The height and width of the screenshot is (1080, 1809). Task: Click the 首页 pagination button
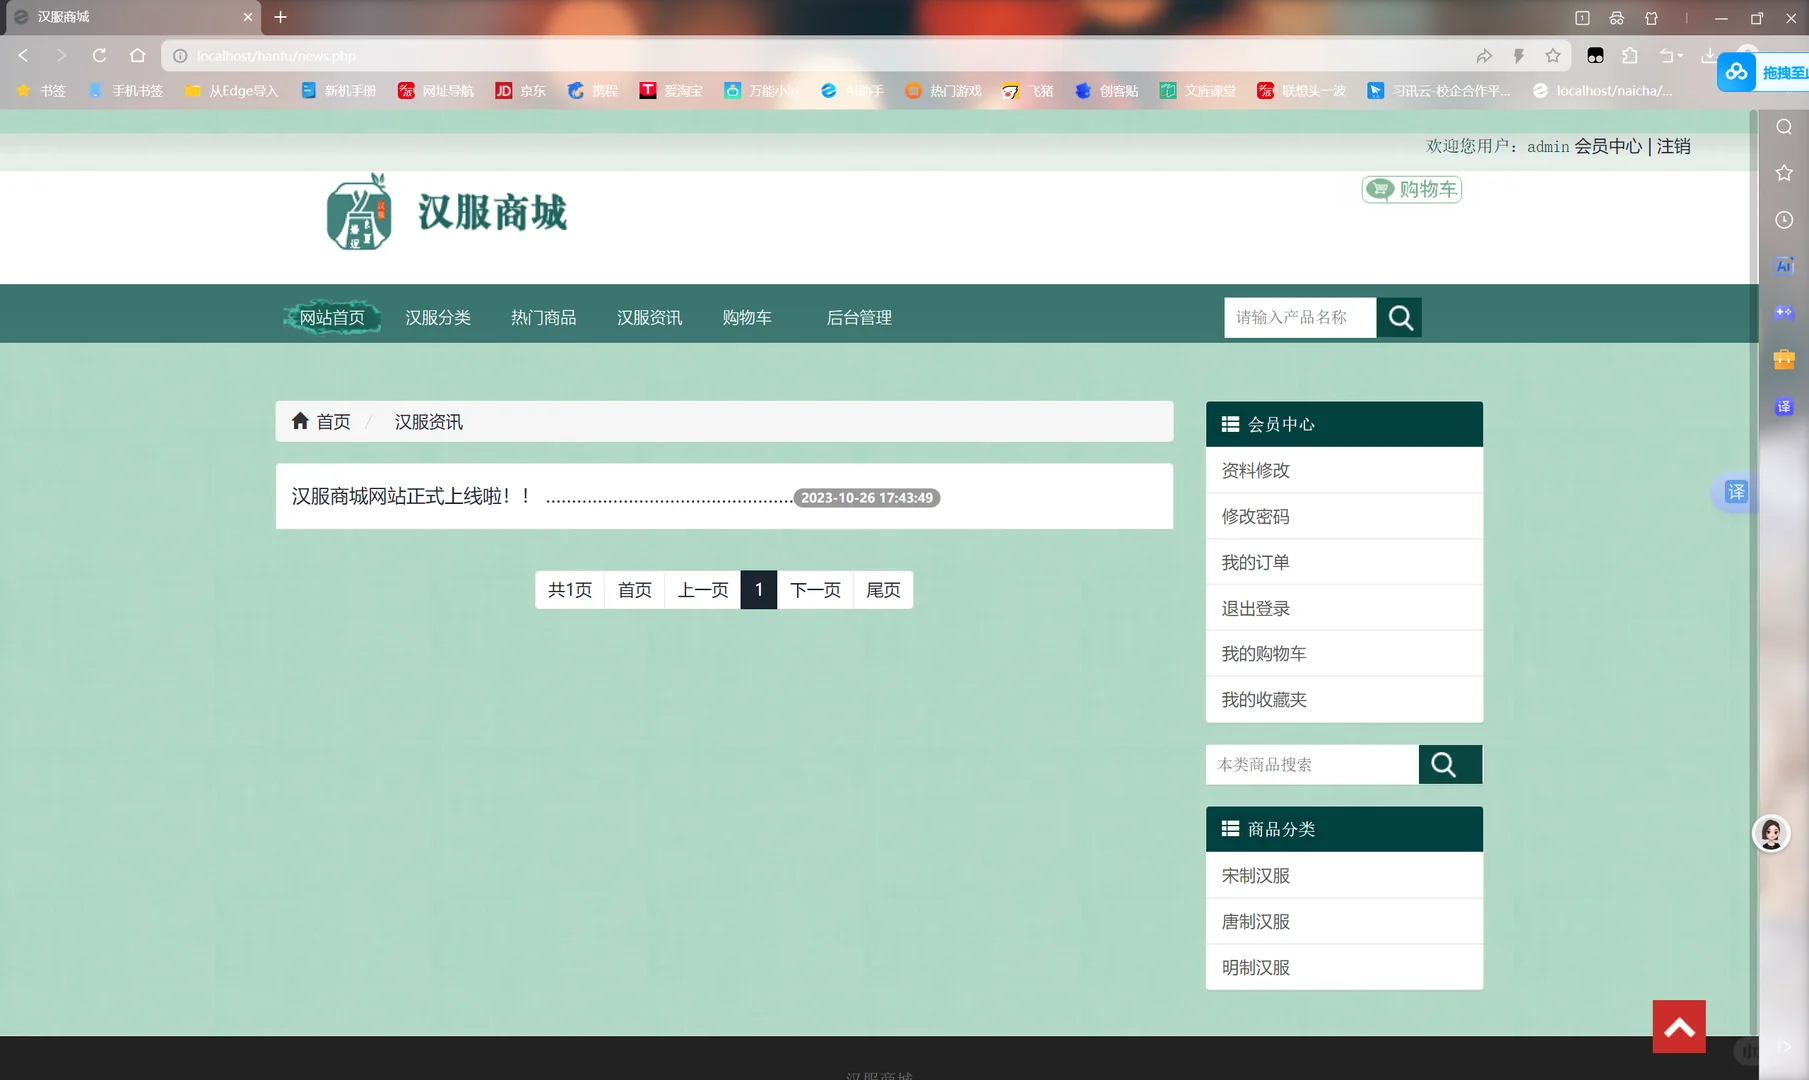[635, 590]
